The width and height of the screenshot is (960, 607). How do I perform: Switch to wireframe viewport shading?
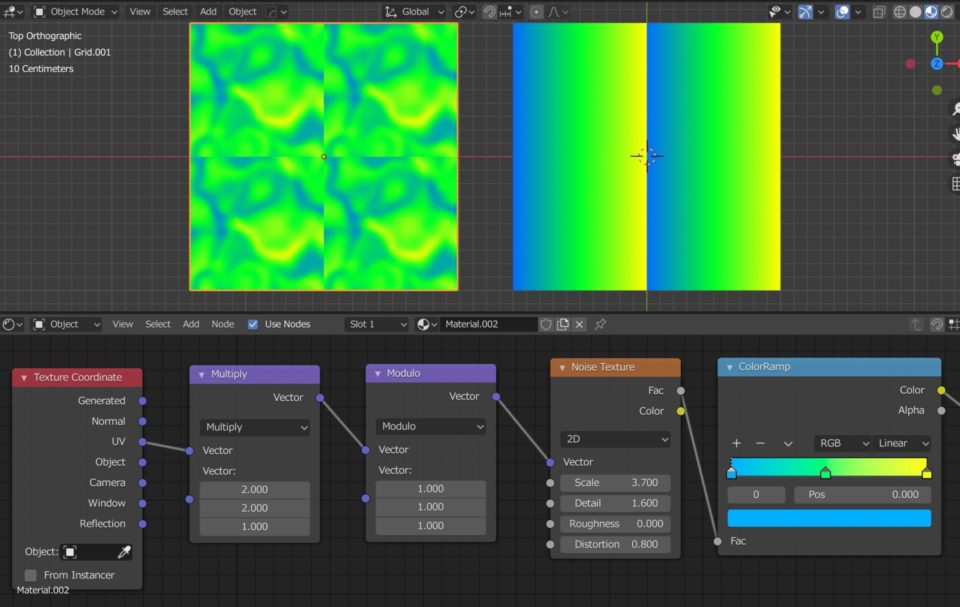click(x=899, y=11)
